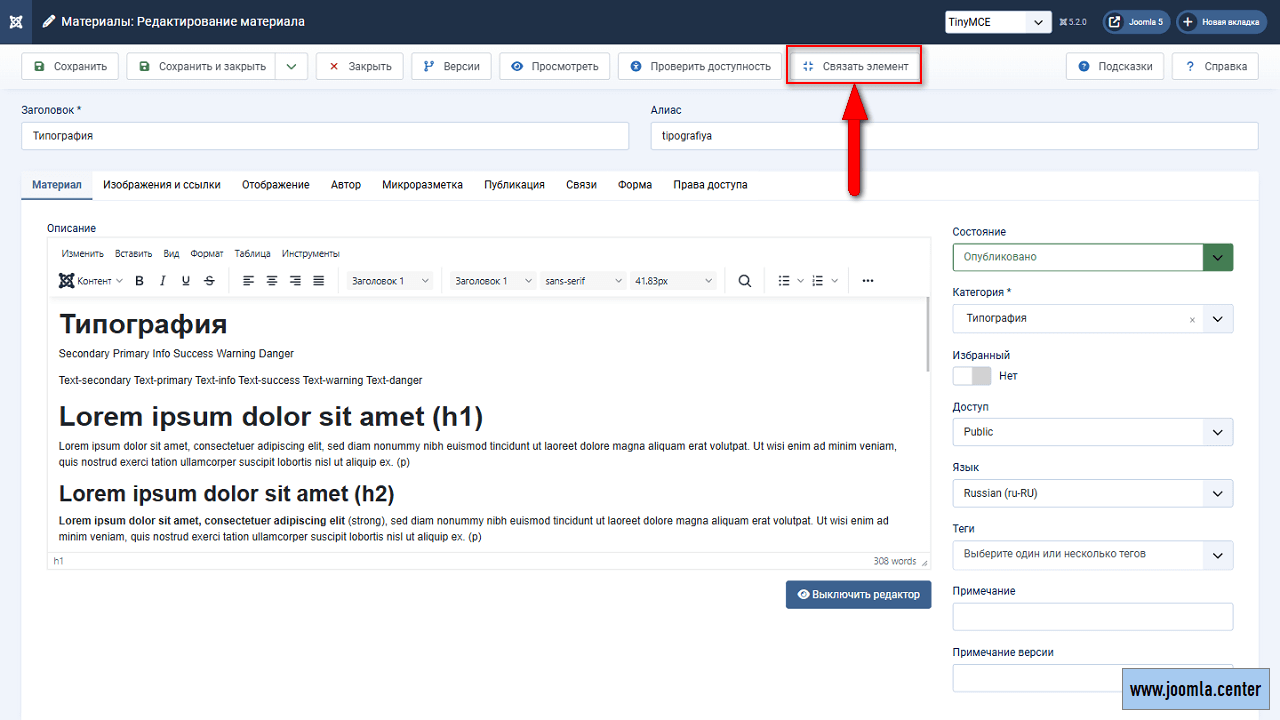This screenshot has height=720, width=1280.
Task: Click the Bold formatting icon
Action: (x=140, y=281)
